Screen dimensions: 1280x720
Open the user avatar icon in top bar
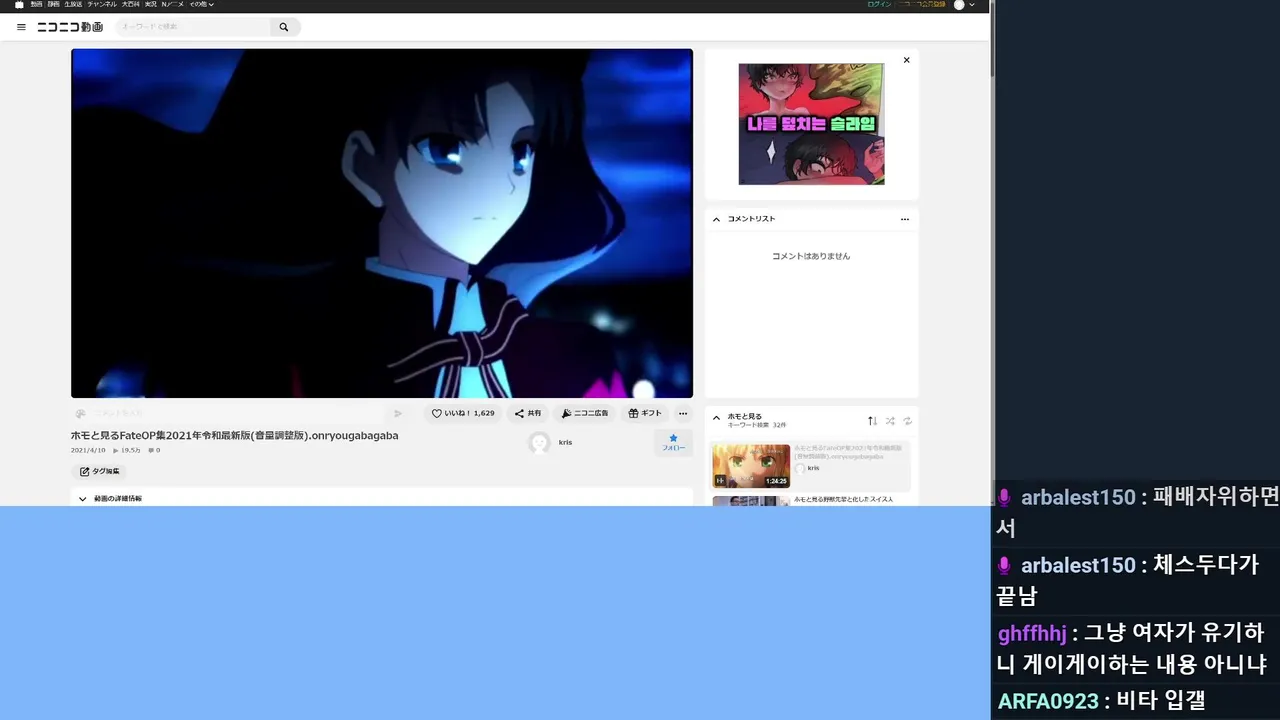tap(959, 5)
